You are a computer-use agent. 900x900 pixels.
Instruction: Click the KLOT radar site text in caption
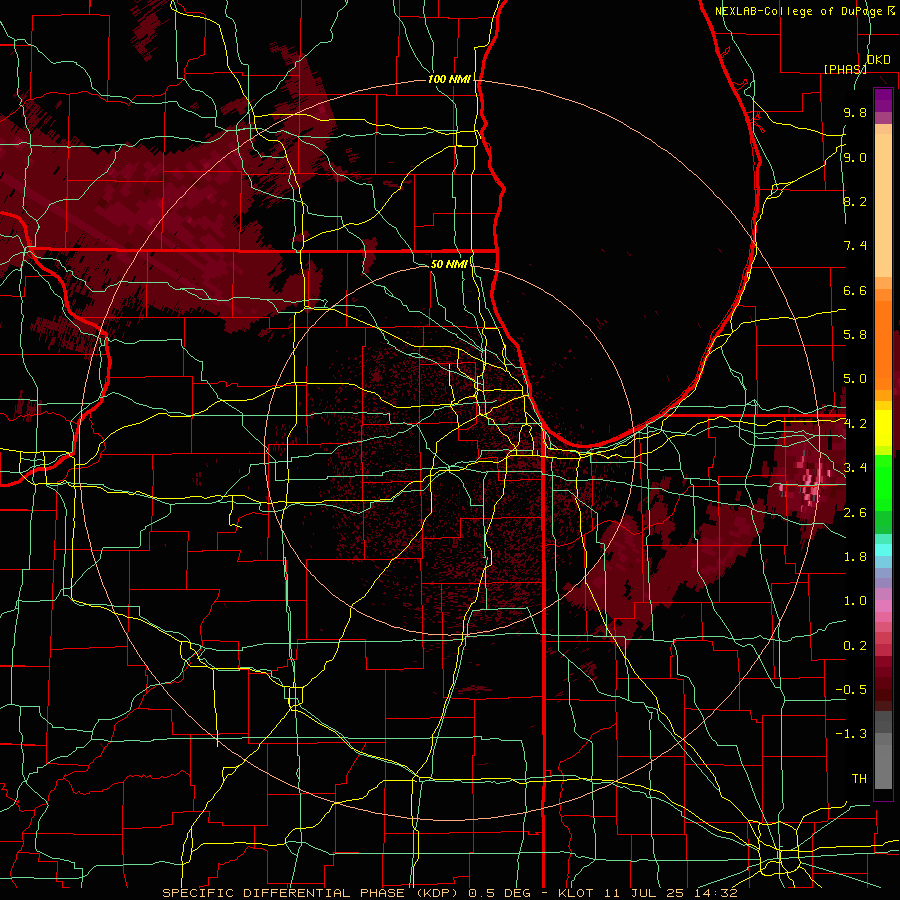click(x=577, y=893)
